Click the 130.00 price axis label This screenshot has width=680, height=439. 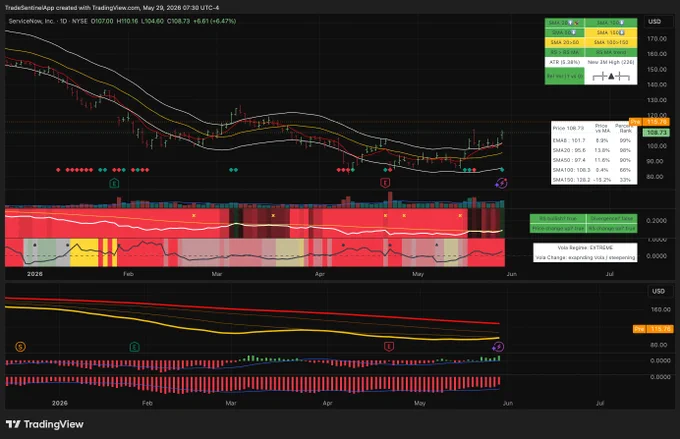[x=657, y=100]
